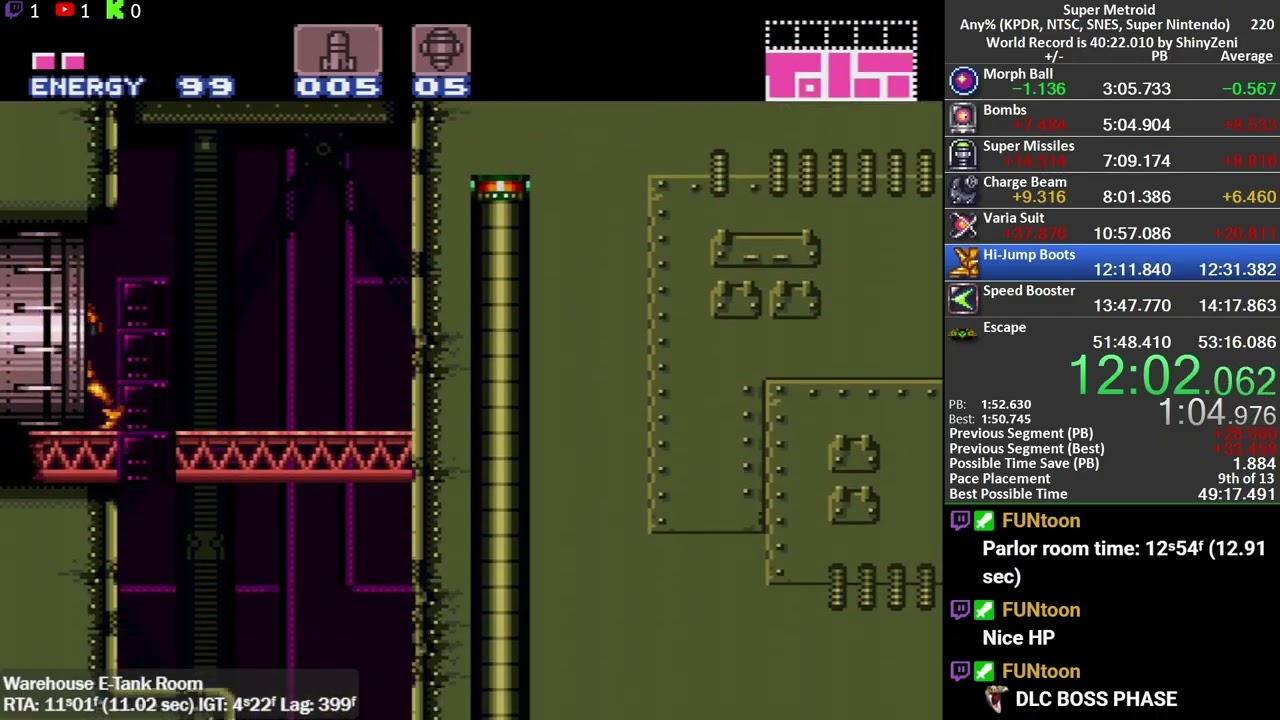Click Morph Ball PB time 3:05.733

pyautogui.click(x=1137, y=89)
